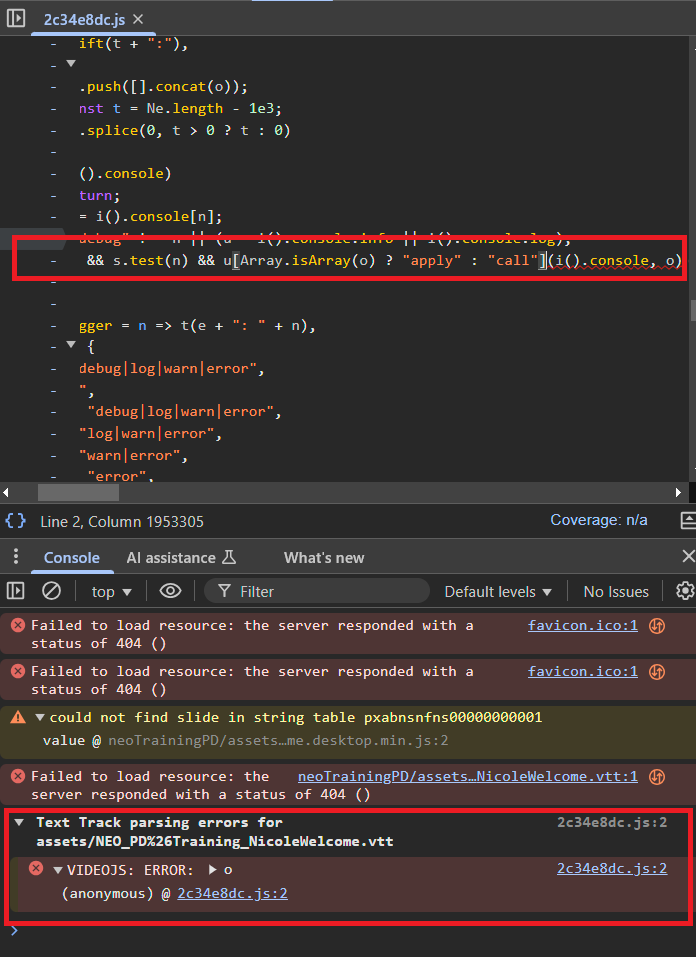The image size is (696, 957).
Task: Toggle live expression eye icon
Action: [170, 591]
